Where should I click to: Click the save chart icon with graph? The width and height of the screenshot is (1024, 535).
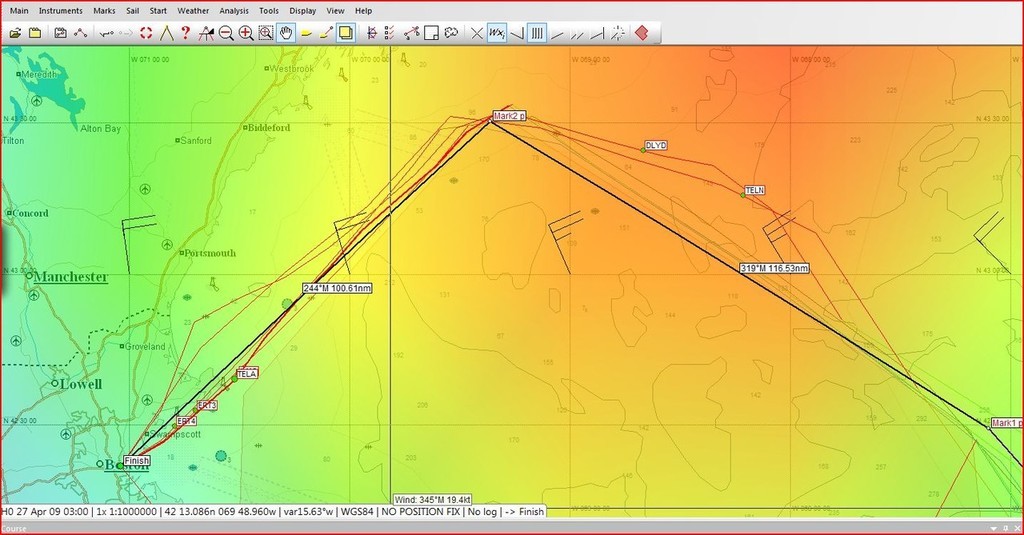pos(61,33)
